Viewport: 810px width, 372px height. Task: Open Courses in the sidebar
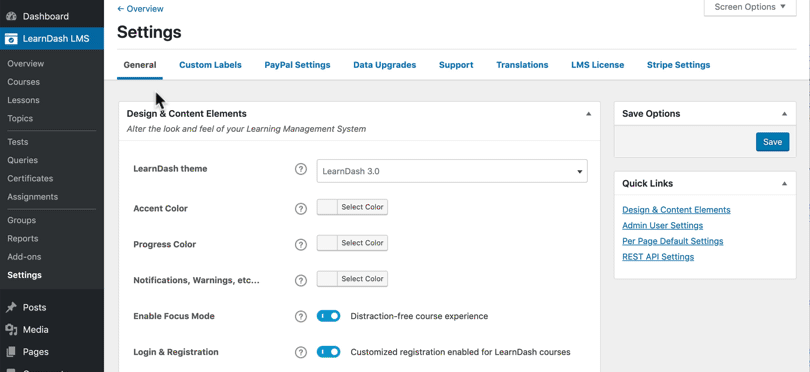(24, 82)
